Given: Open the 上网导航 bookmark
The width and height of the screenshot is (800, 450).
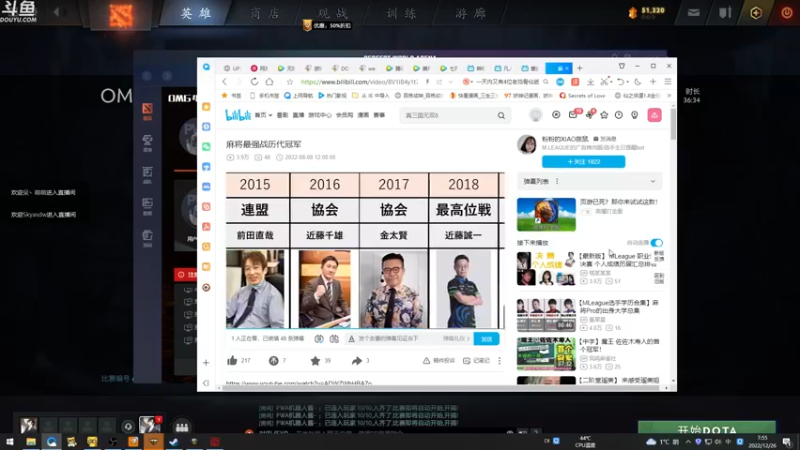Looking at the screenshot, I should pyautogui.click(x=298, y=95).
